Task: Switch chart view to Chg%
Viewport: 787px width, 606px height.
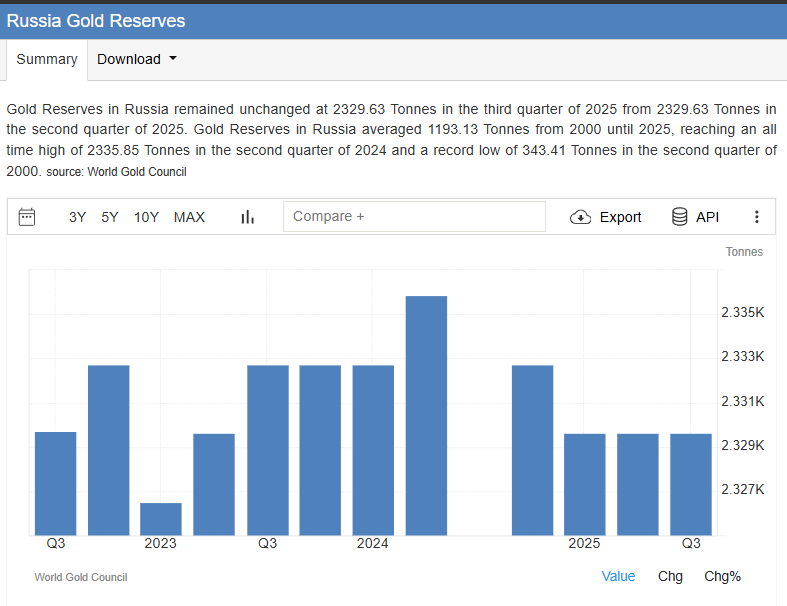Action: click(x=722, y=576)
